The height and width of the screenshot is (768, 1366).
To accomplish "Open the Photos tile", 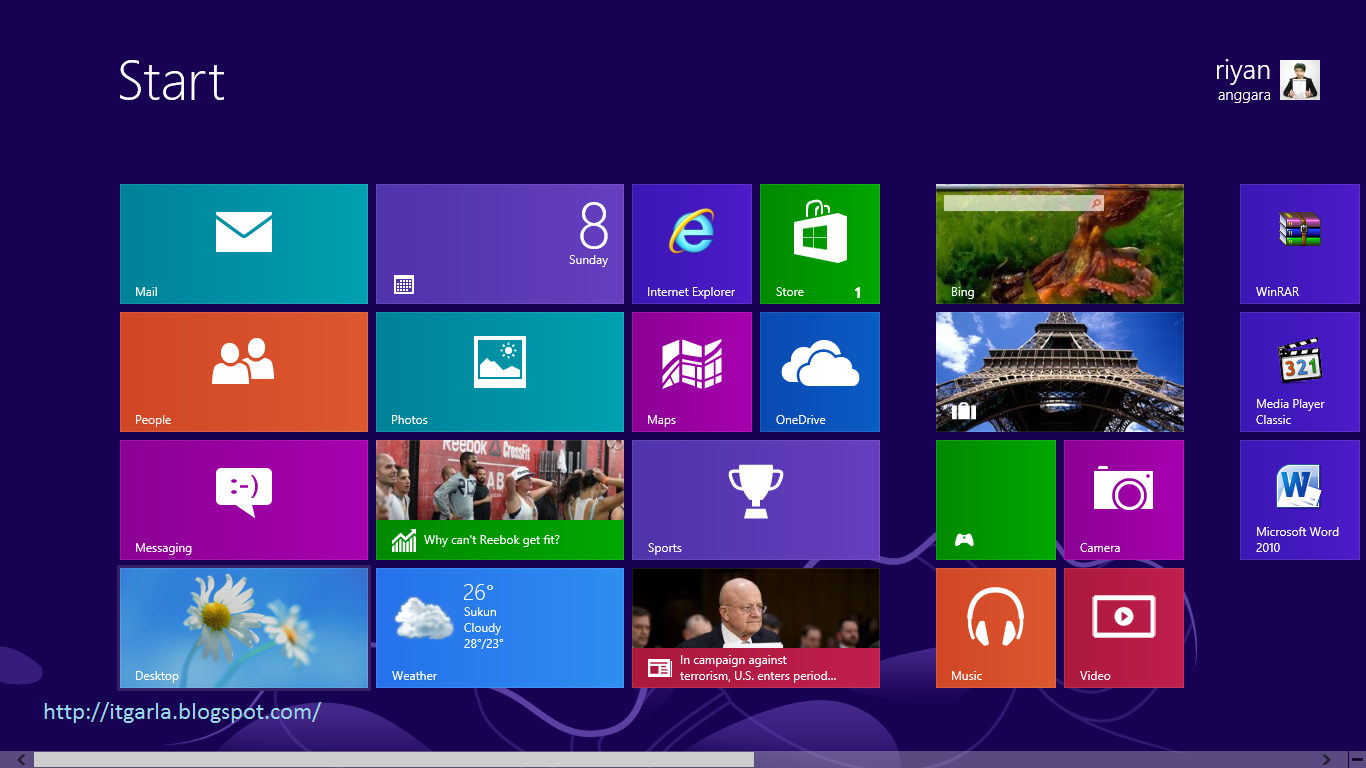I will pyautogui.click(x=500, y=372).
